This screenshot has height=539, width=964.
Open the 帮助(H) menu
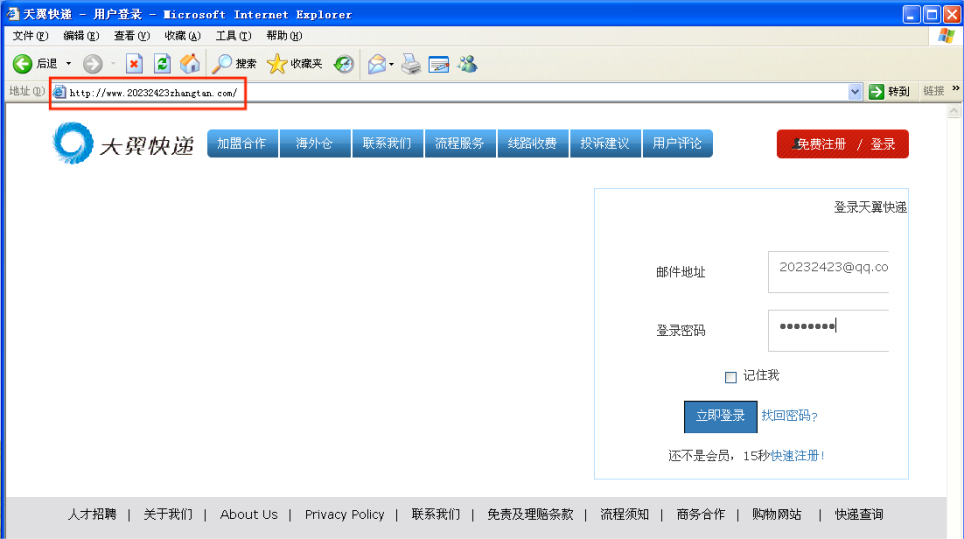pyautogui.click(x=284, y=36)
